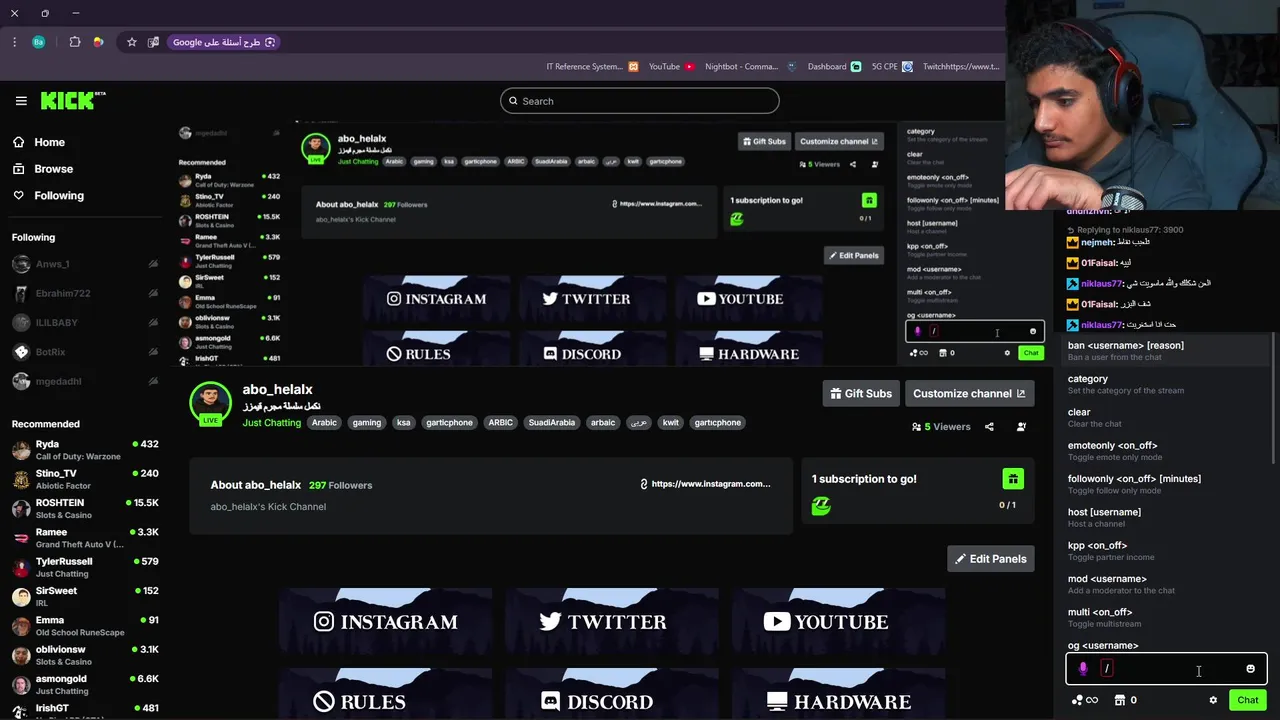Click the large Edit Panels button
This screenshot has width=1280, height=720.
(990, 559)
